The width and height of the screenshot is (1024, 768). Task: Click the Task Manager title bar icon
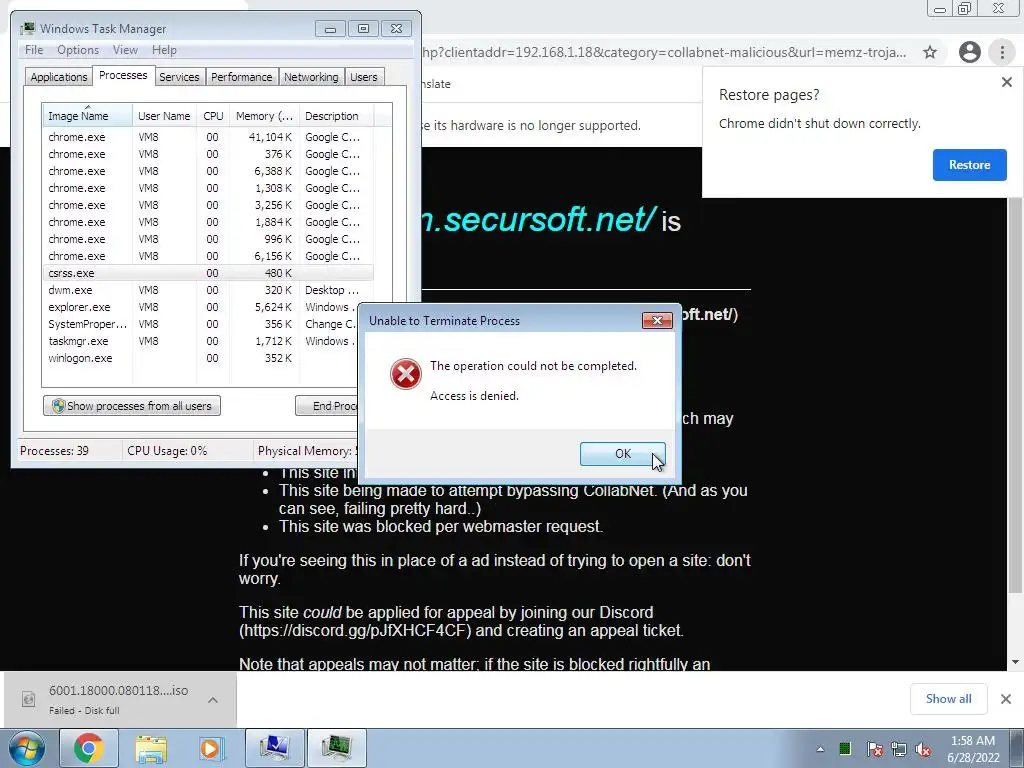(x=27, y=29)
